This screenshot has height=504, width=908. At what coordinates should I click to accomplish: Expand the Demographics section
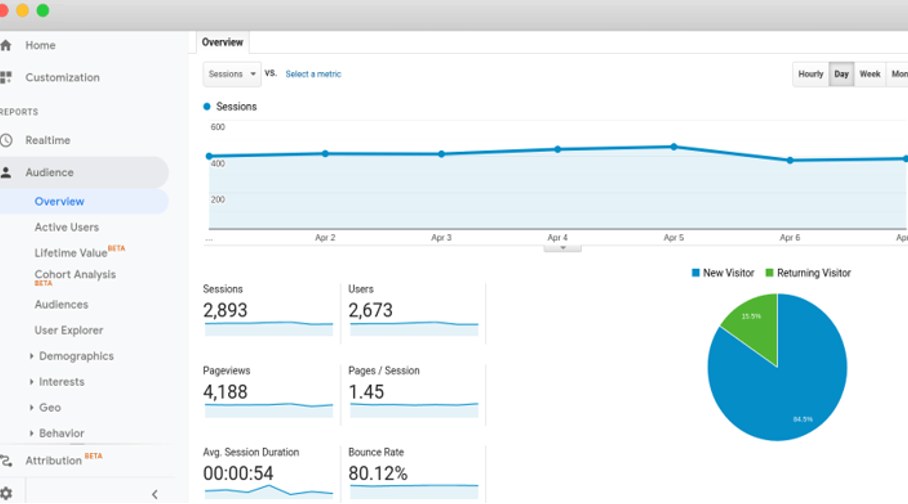click(75, 356)
